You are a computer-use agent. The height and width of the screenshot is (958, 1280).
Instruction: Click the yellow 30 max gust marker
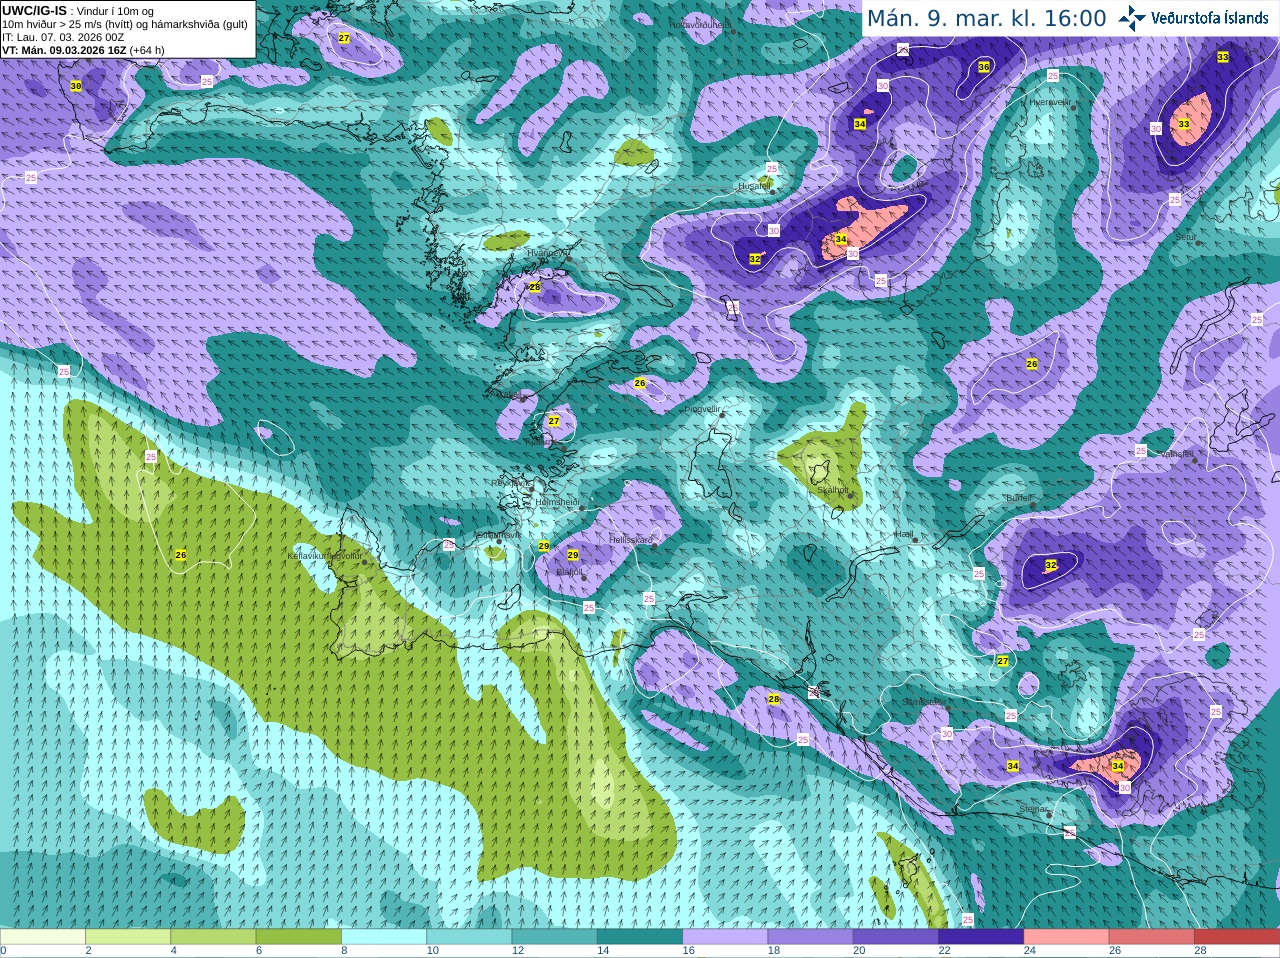pos(76,87)
